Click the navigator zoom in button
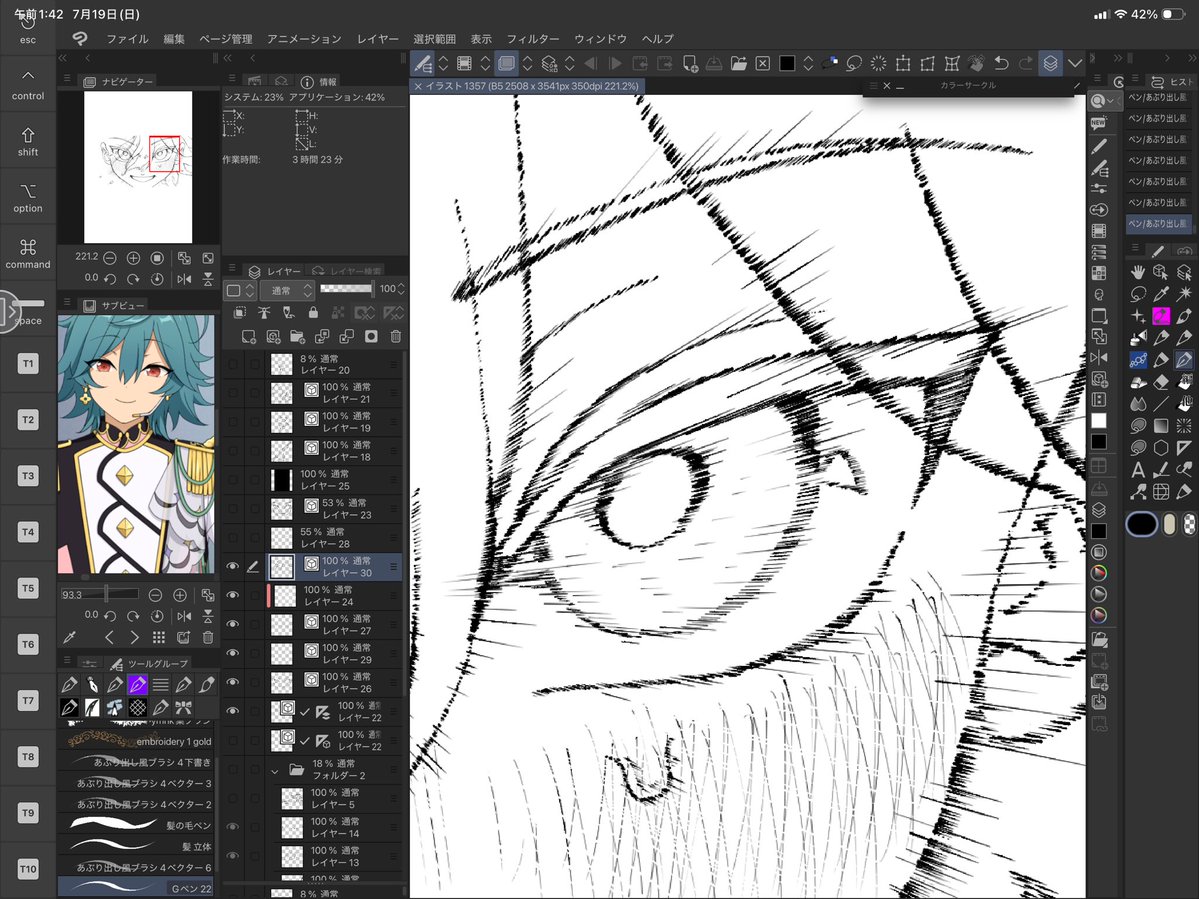1199x899 pixels. pyautogui.click(x=133, y=258)
